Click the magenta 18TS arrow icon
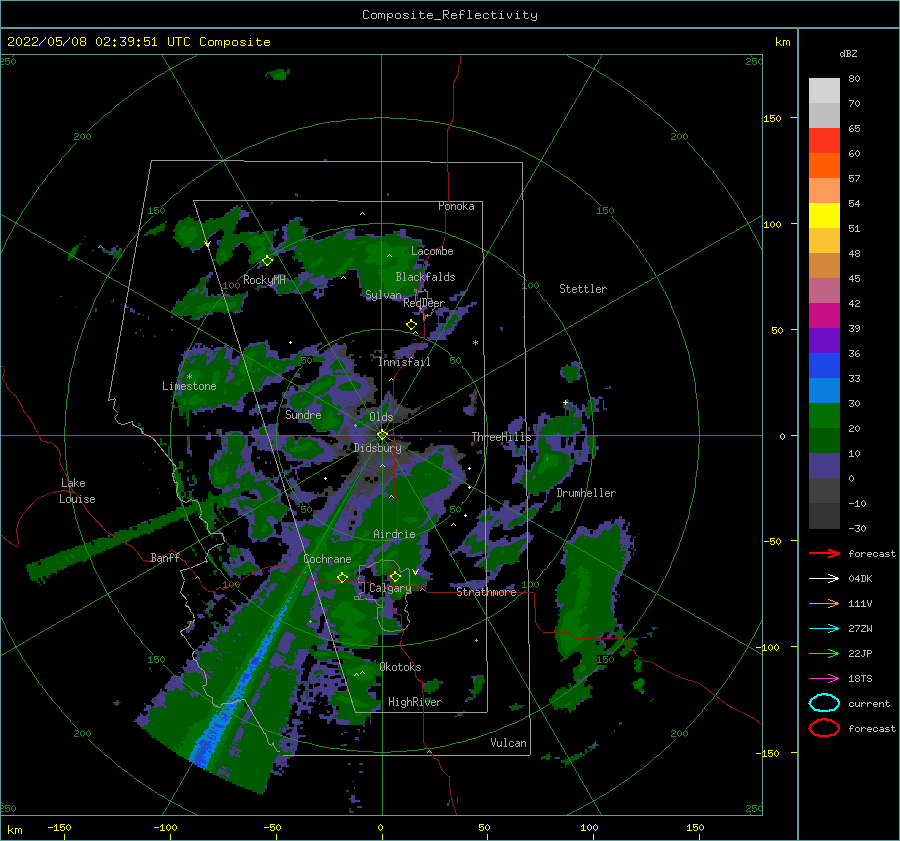Screen dimensions: 900x841 (x=824, y=679)
